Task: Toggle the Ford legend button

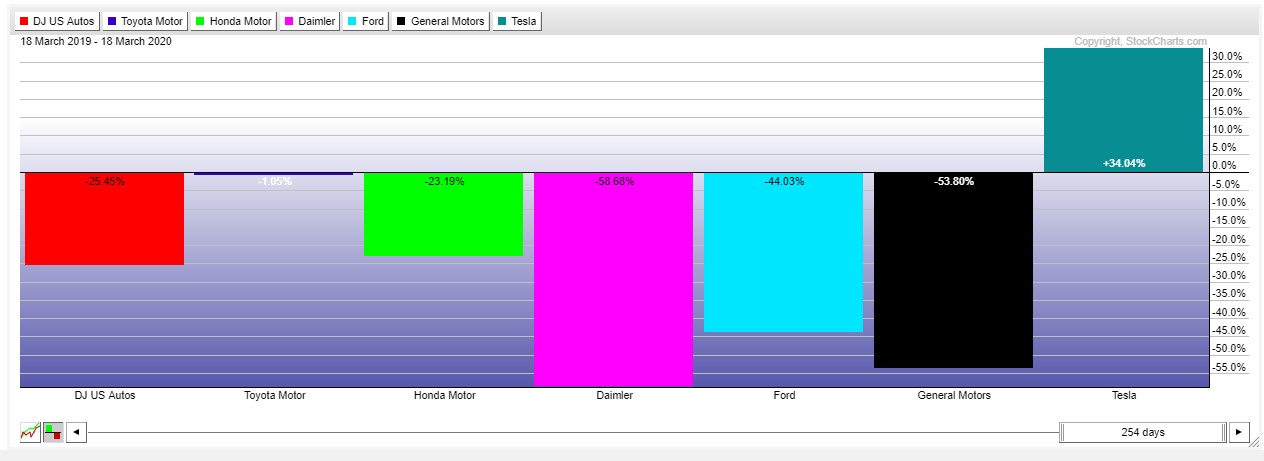Action: coord(364,21)
